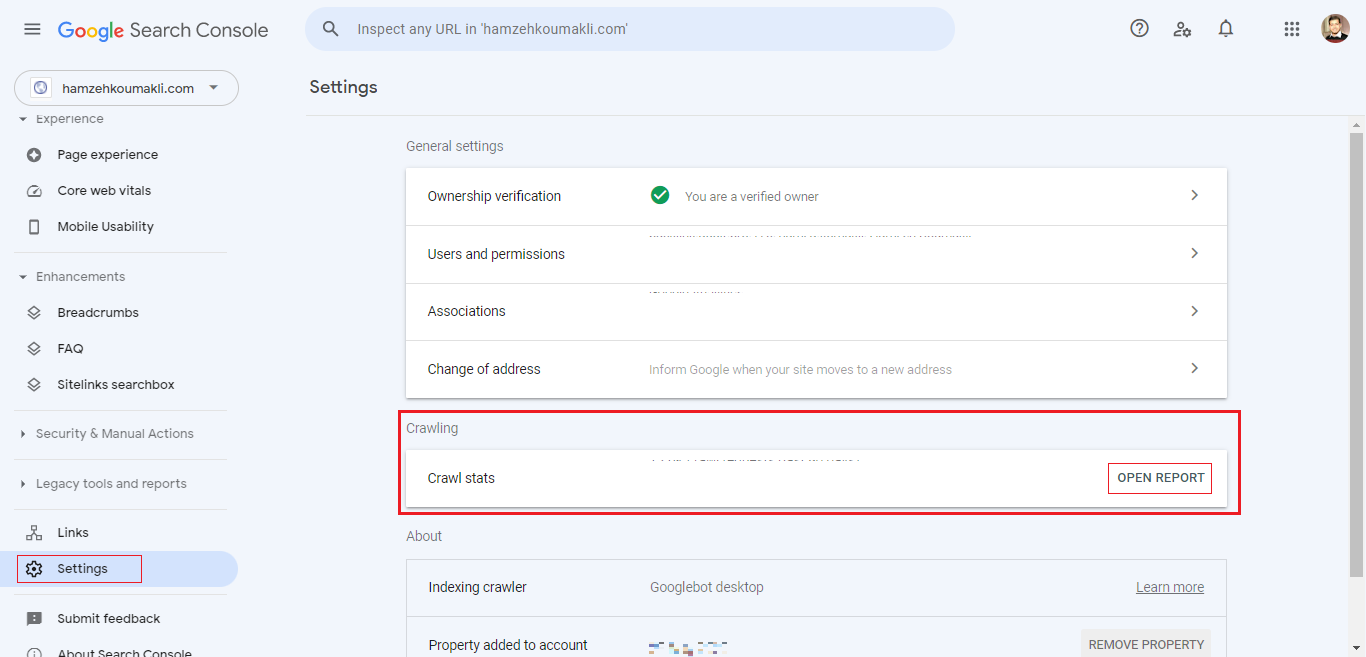This screenshot has height=657, width=1366.
Task: Open the user settings icon in header
Action: [1182, 29]
